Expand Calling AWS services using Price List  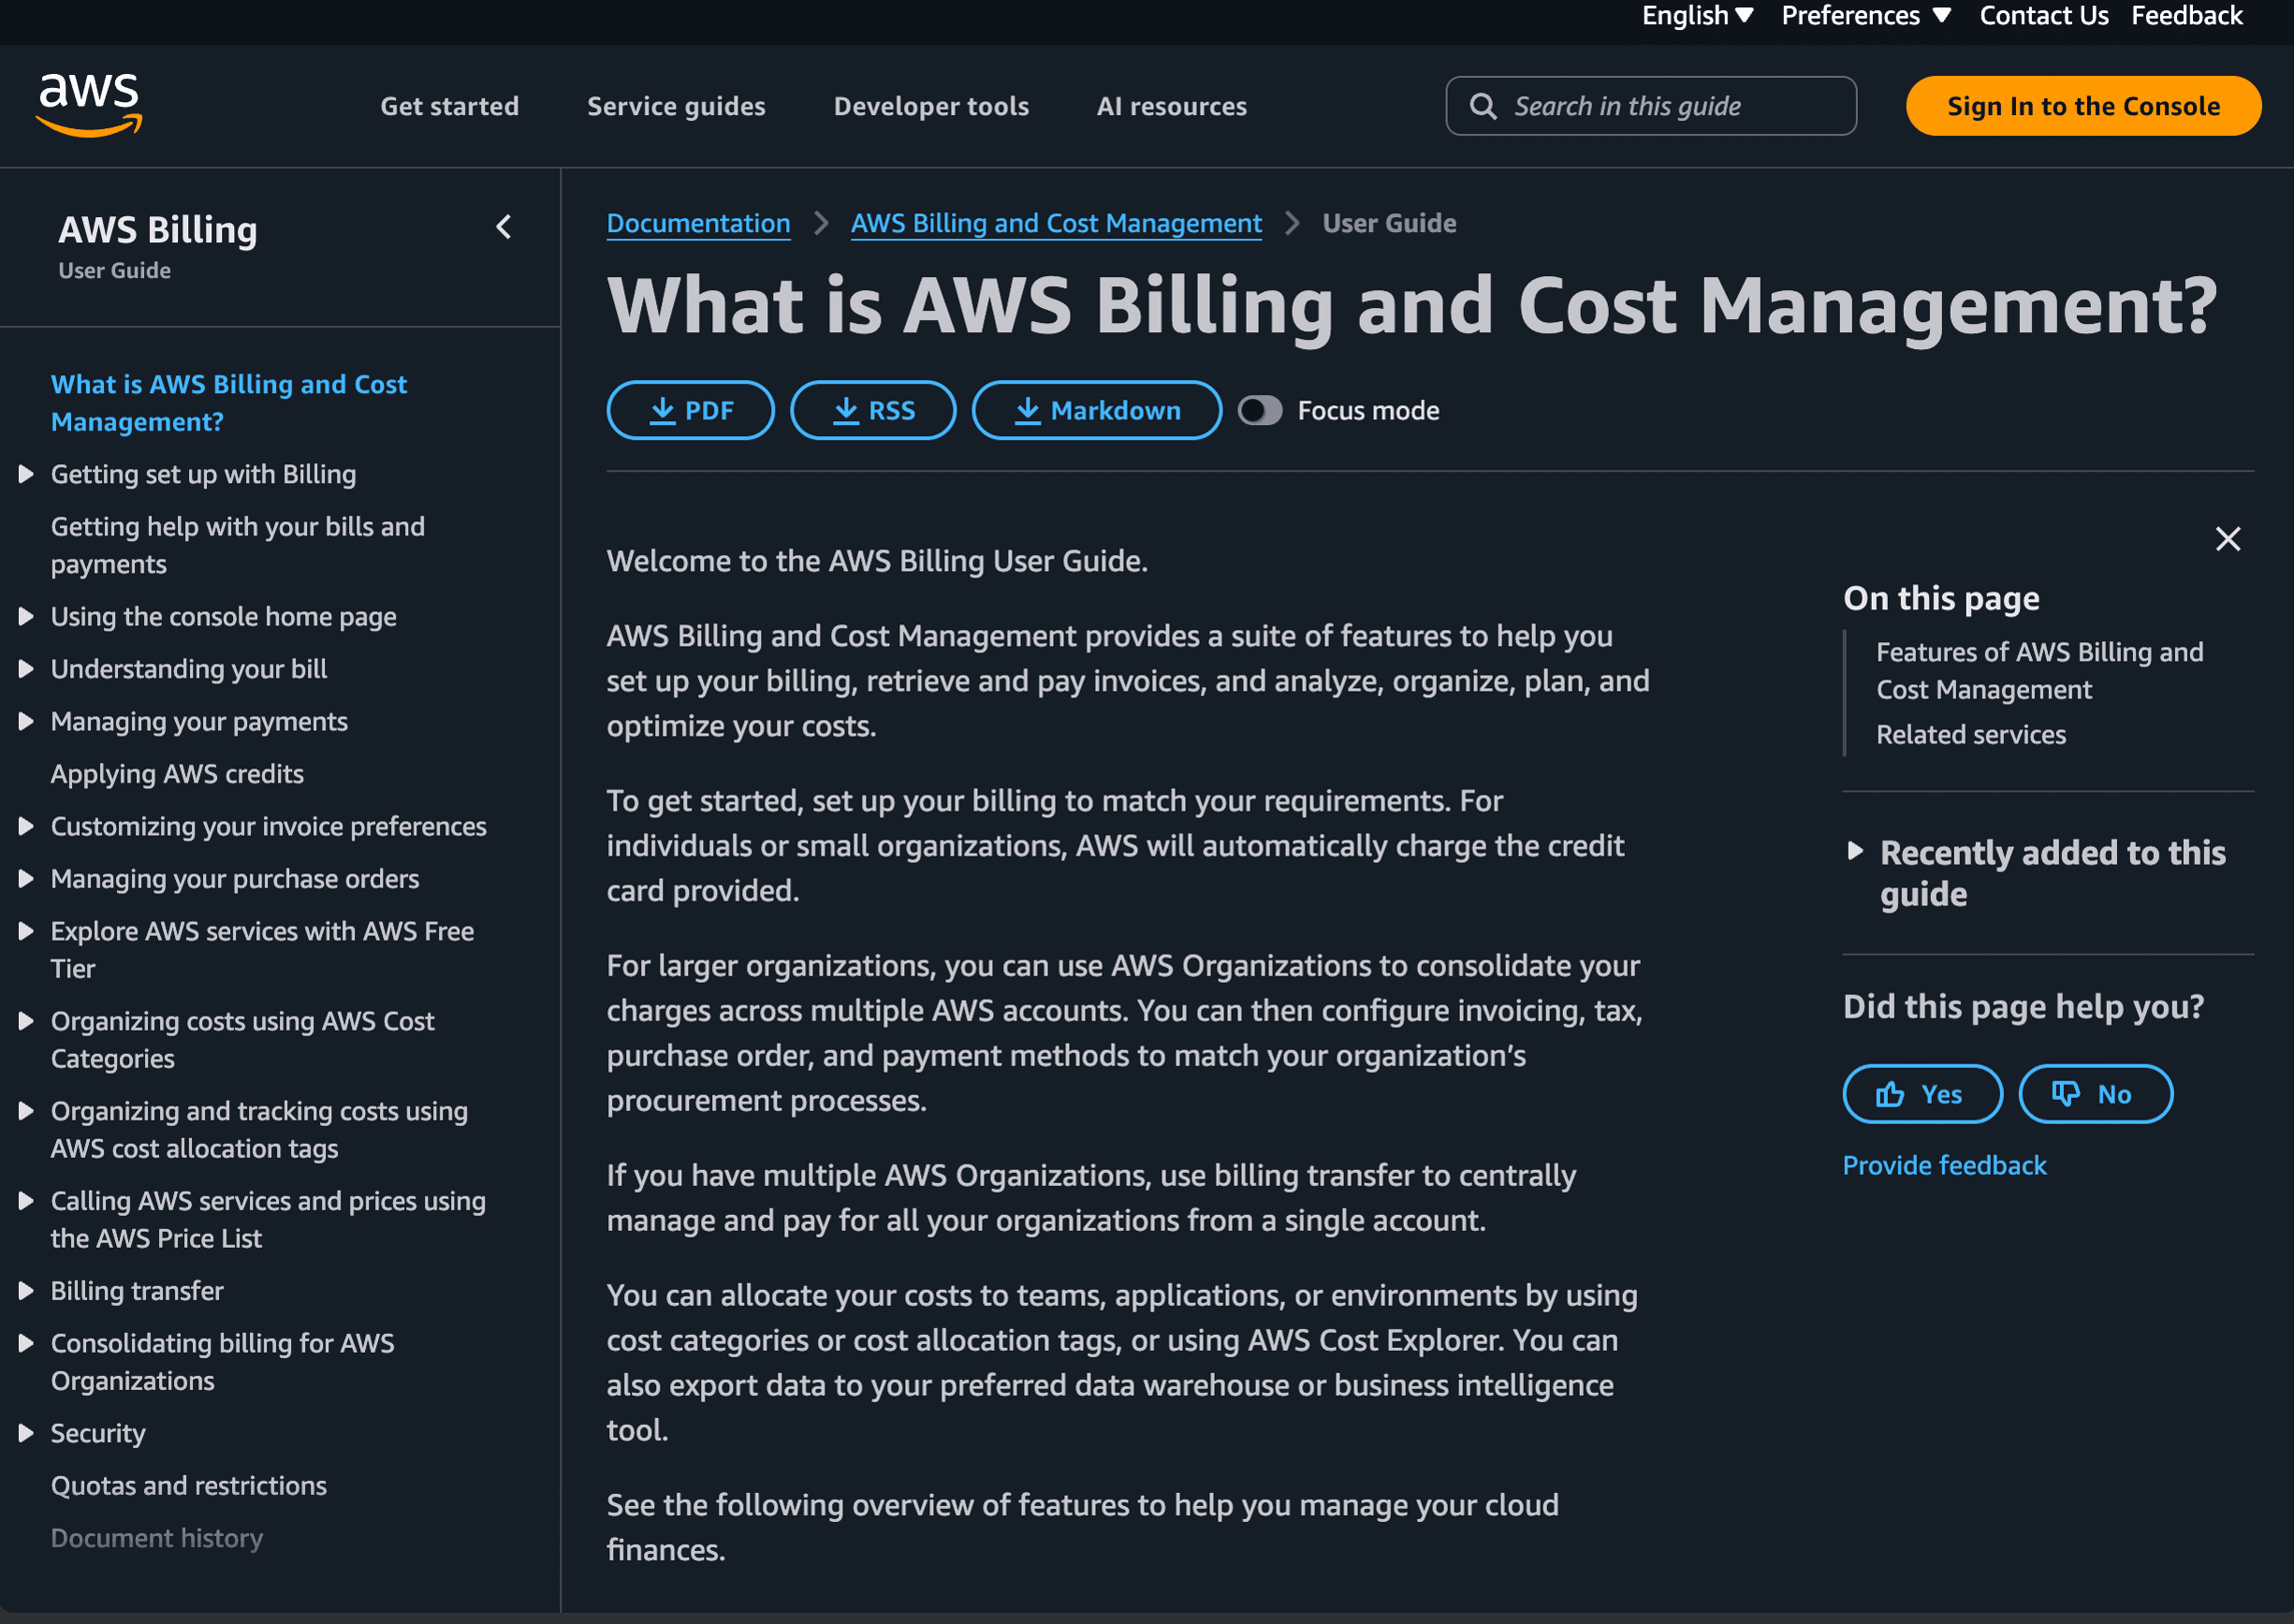point(26,1201)
